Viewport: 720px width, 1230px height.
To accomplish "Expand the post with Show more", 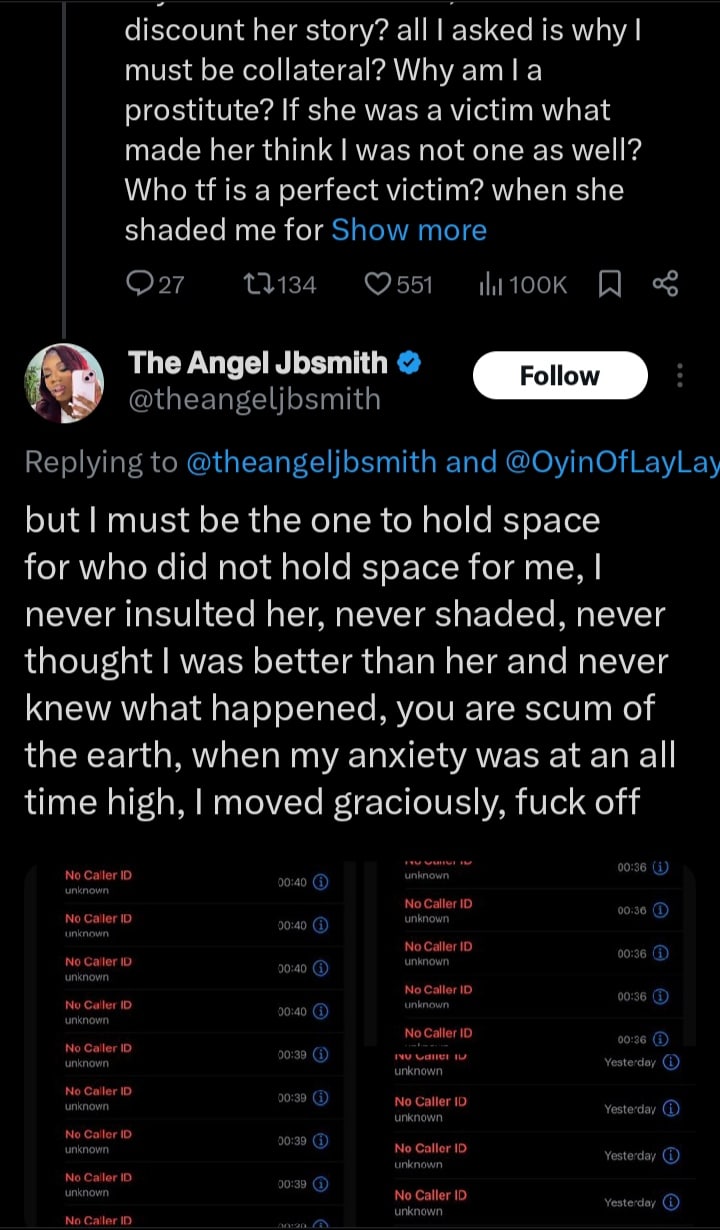I will [x=408, y=230].
